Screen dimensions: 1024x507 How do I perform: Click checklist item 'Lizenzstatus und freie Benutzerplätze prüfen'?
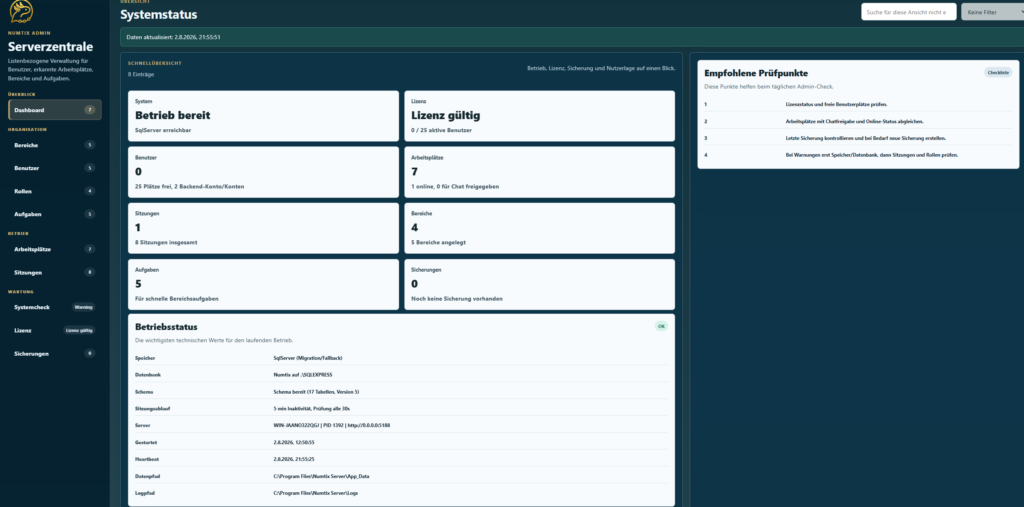pos(836,104)
